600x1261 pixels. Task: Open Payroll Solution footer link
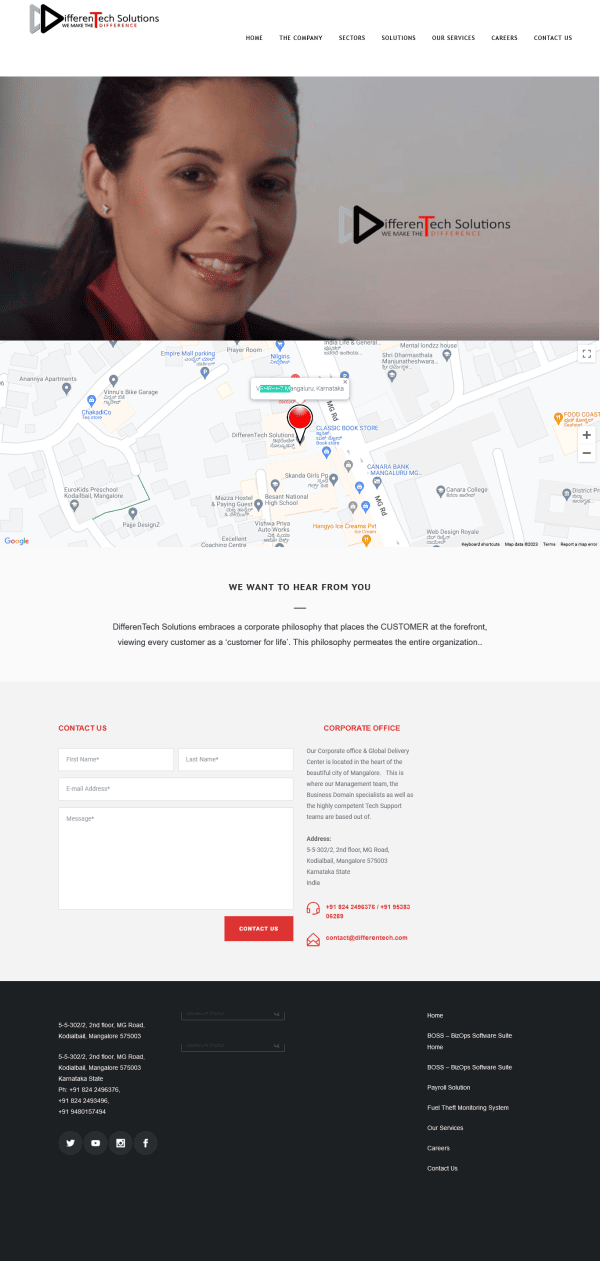tap(448, 1088)
